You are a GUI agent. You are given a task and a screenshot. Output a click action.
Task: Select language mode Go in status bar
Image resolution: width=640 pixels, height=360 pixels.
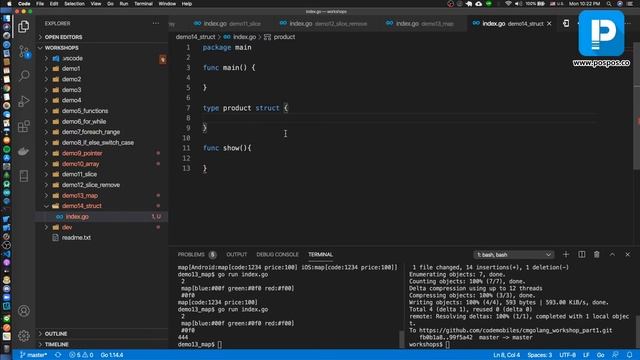point(600,355)
